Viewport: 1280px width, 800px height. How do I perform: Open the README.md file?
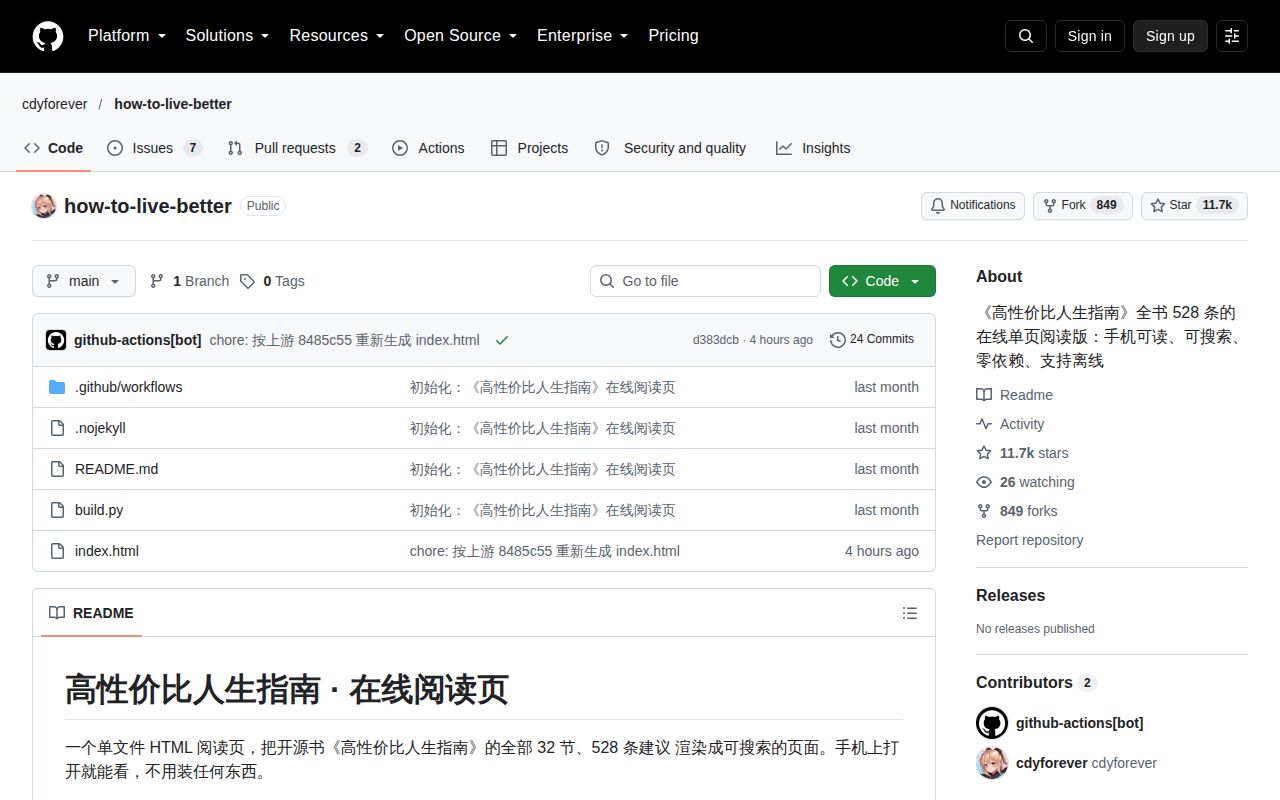116,469
